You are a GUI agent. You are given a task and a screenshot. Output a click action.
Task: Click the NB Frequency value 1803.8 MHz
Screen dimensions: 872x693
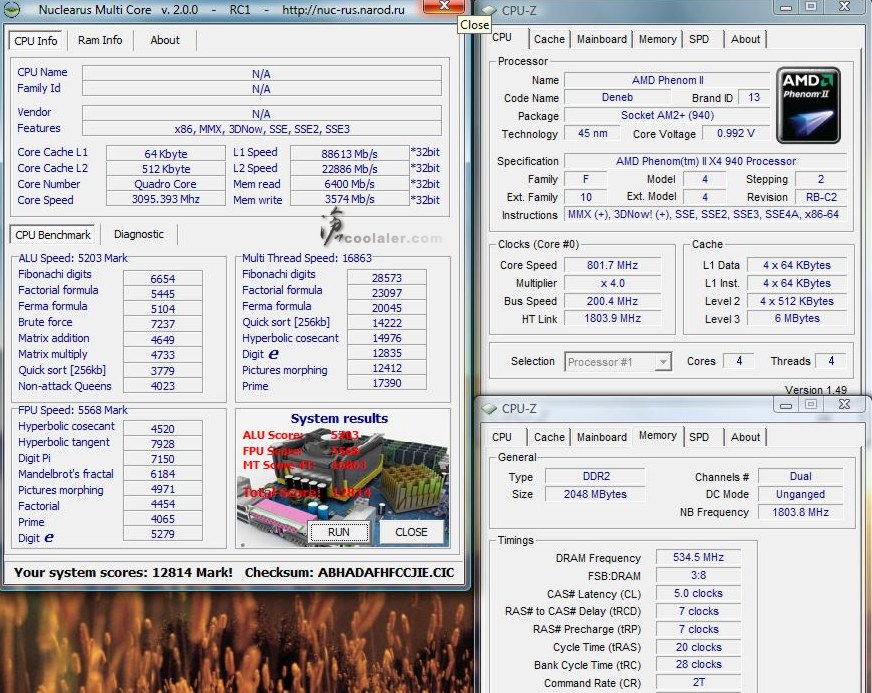[x=800, y=512]
